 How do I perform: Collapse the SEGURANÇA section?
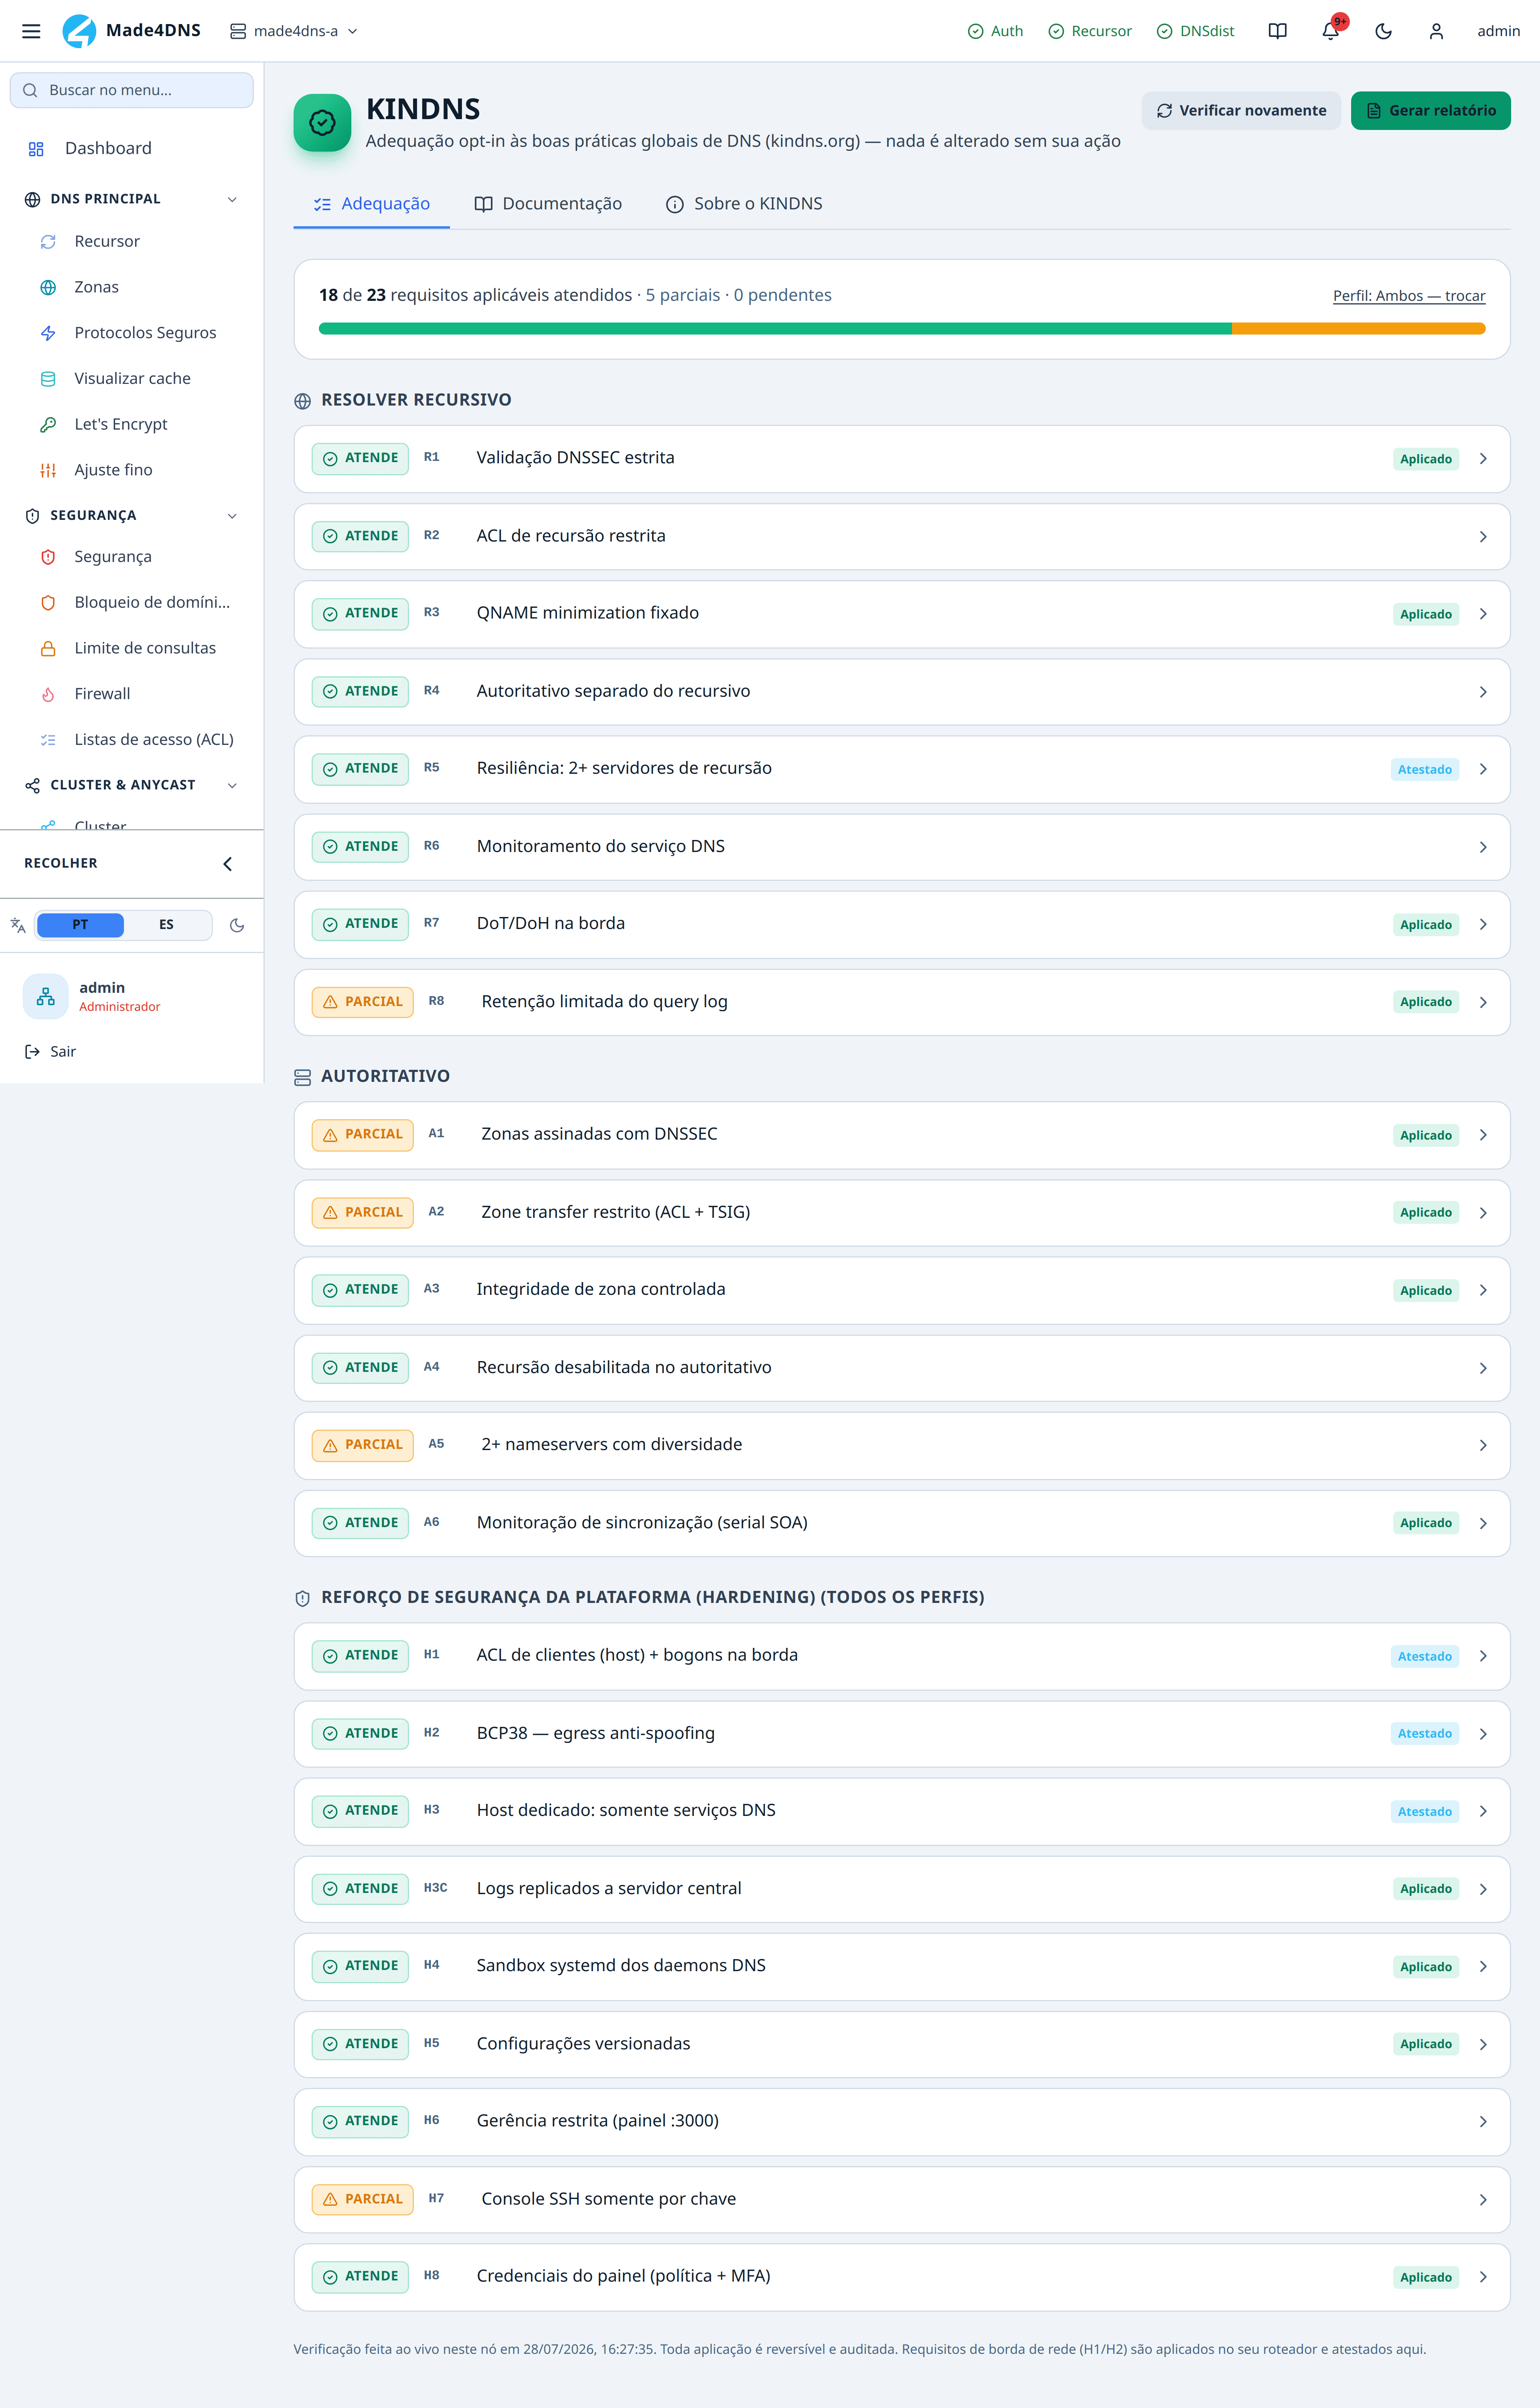tap(232, 516)
